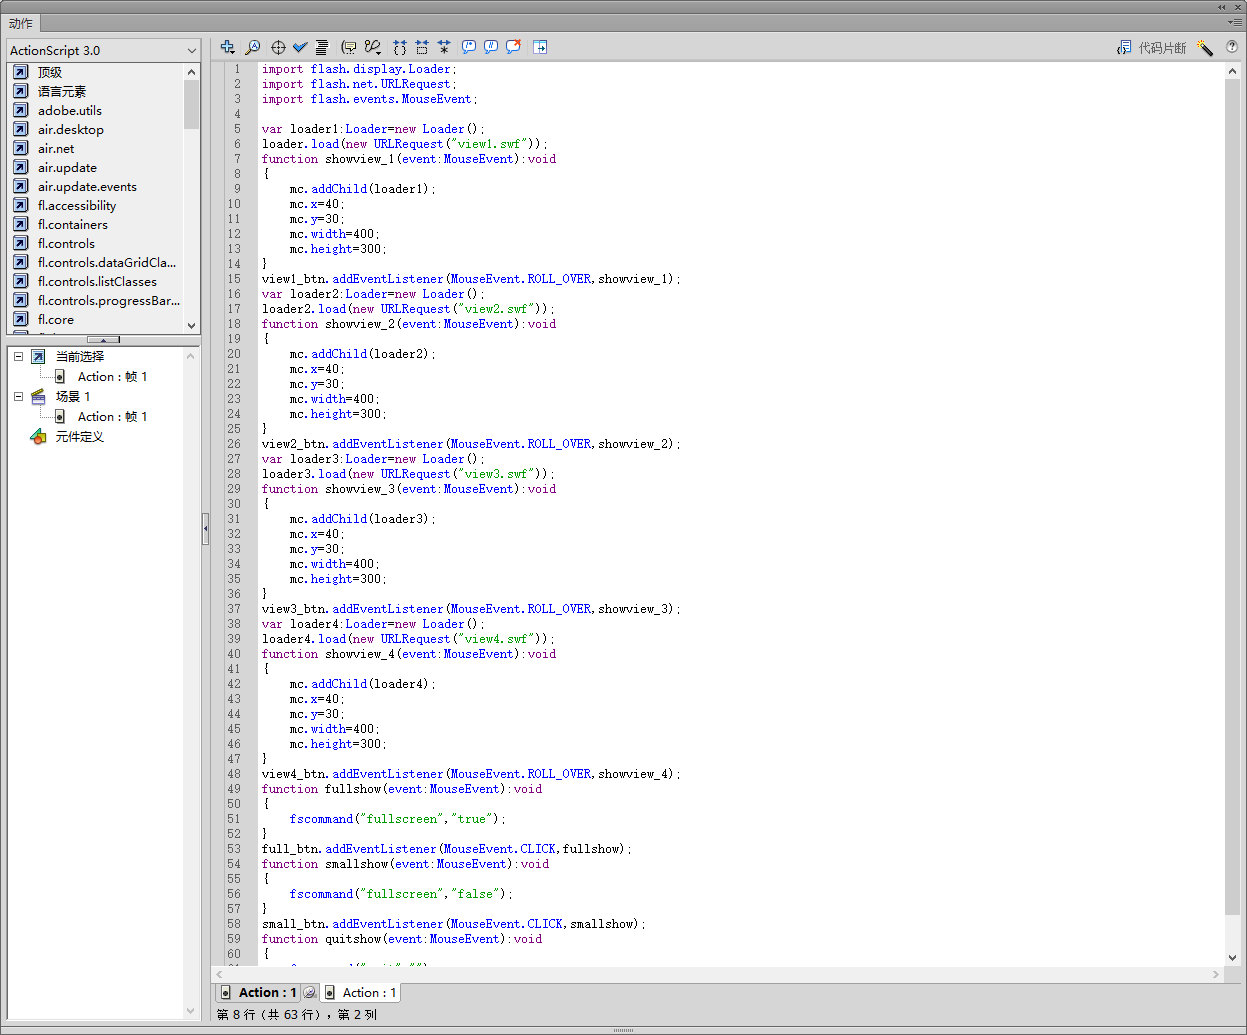Image resolution: width=1247 pixels, height=1035 pixels.
Task: Run check syntax with the blue checkmark
Action: 300,47
